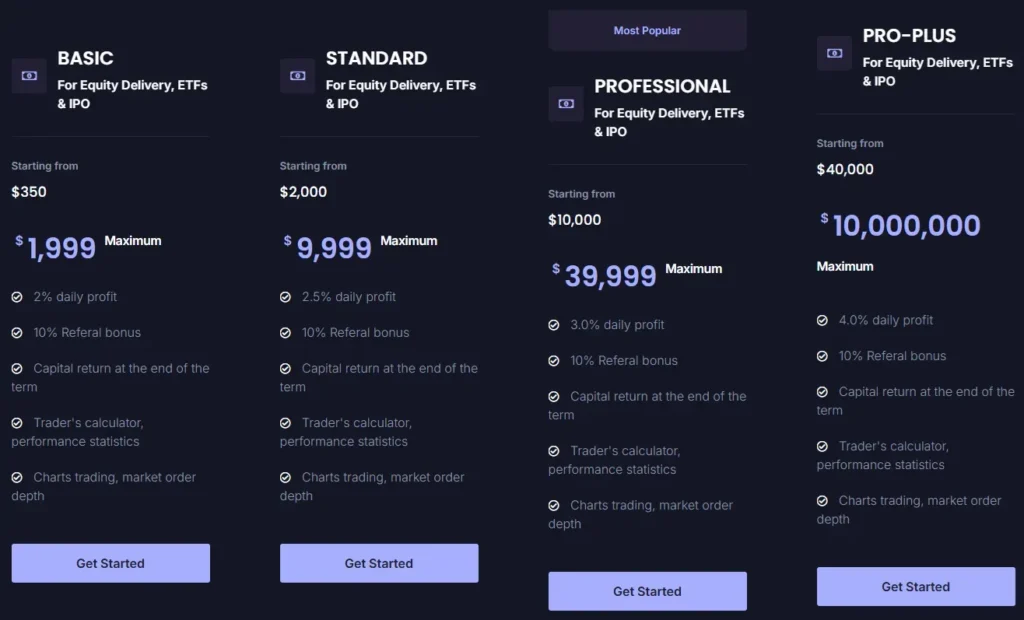This screenshot has height=620, width=1024.
Task: Click the $10,000,000 maximum amount
Action: click(x=900, y=225)
